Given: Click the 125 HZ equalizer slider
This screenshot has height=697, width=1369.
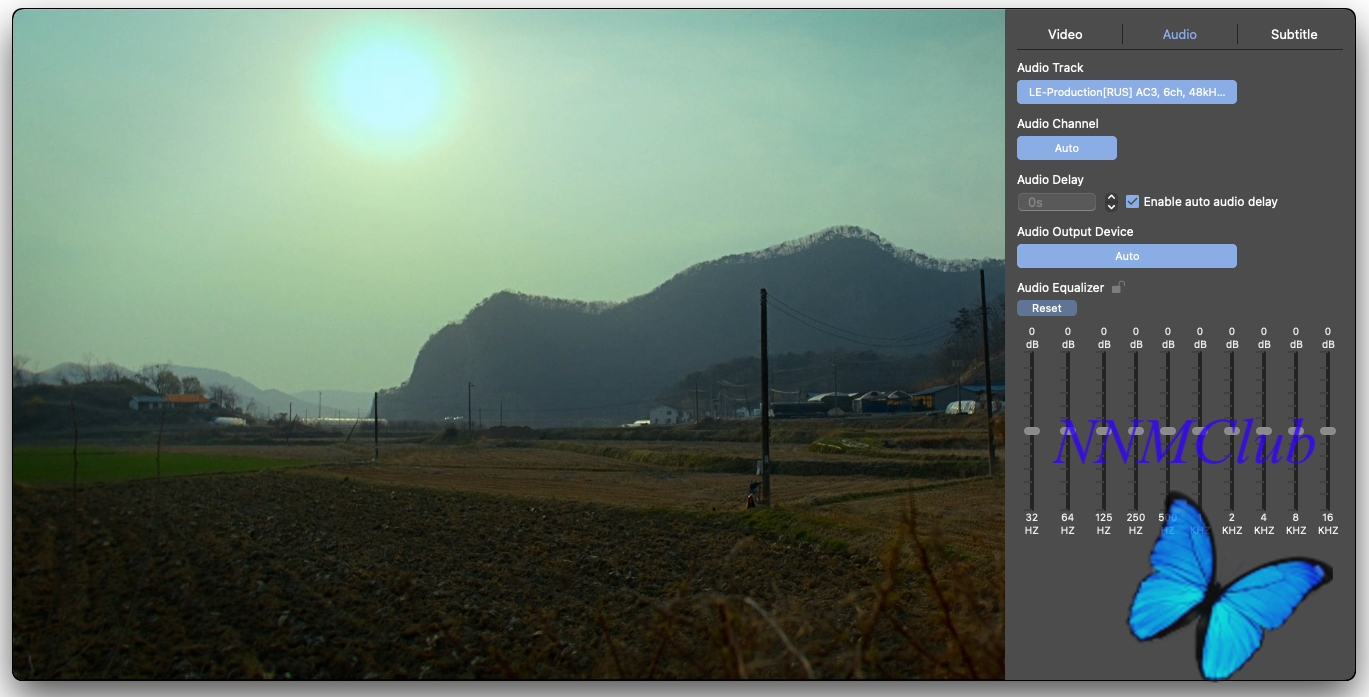Looking at the screenshot, I should (x=1104, y=431).
